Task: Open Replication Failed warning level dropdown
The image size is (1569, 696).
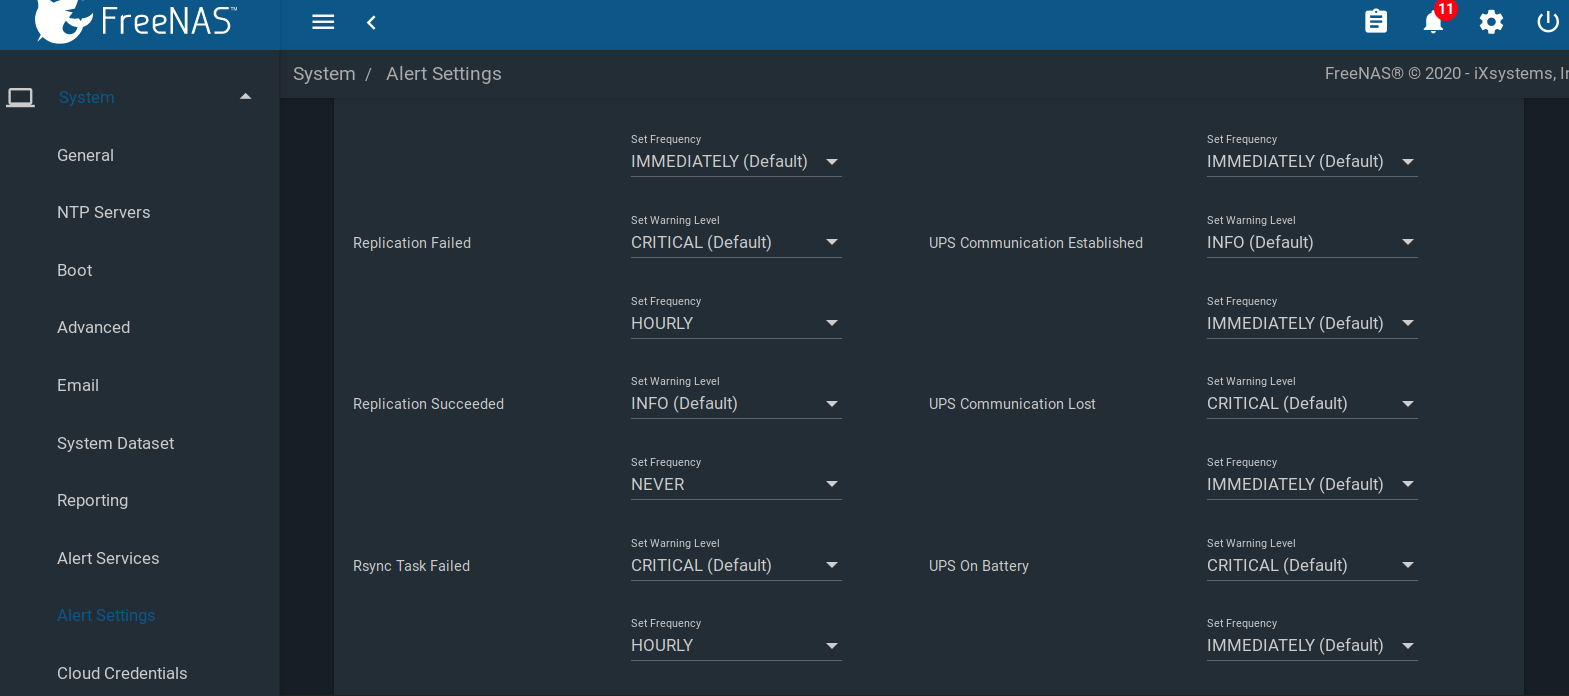Action: coord(736,242)
